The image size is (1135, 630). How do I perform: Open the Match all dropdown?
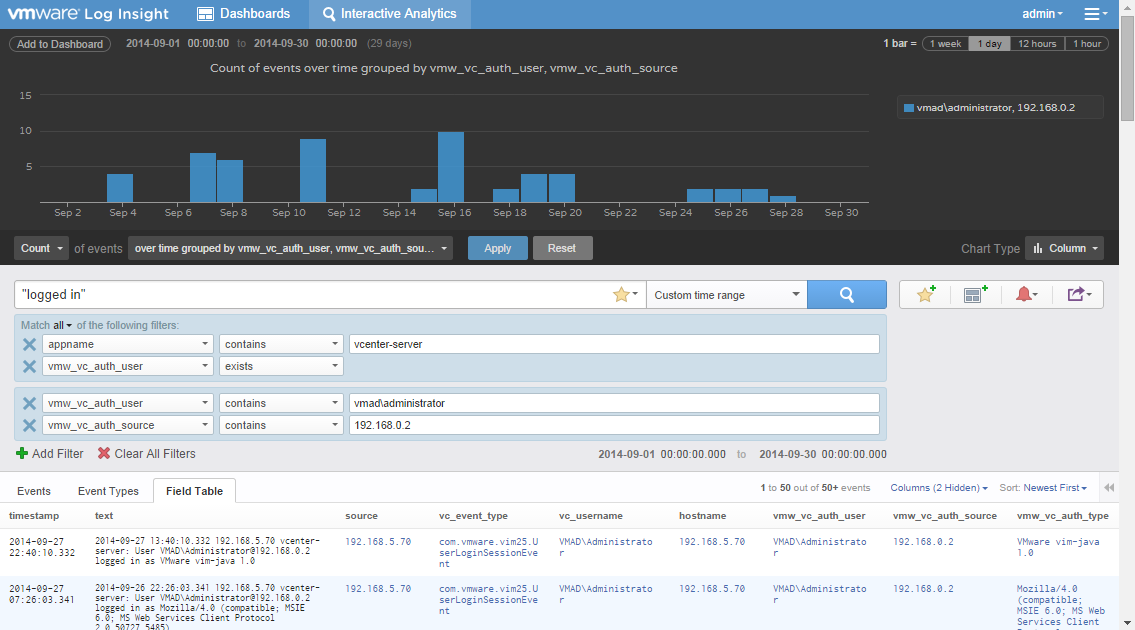[62, 325]
